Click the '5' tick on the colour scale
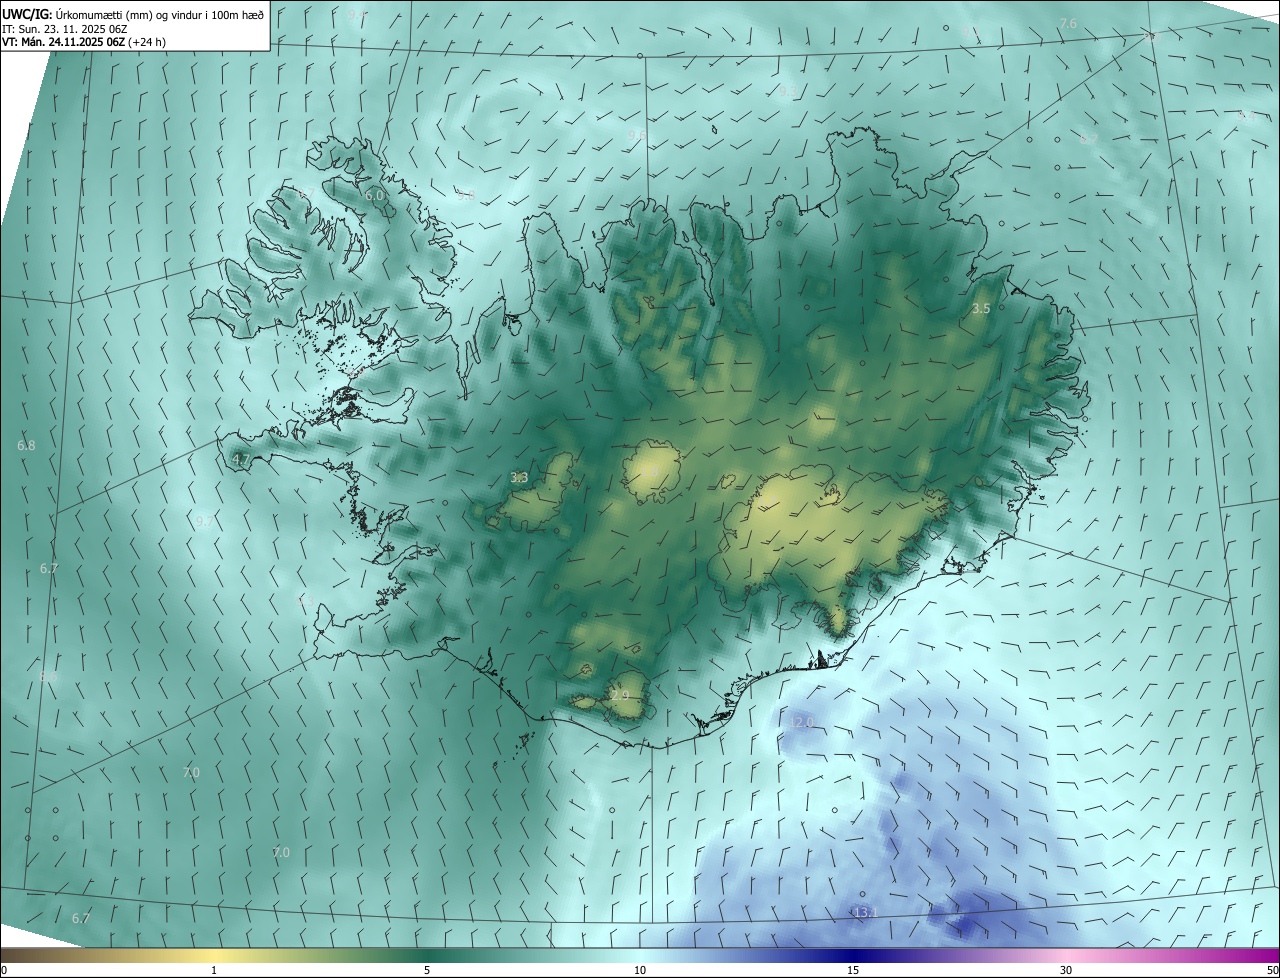1280x978 pixels. [427, 970]
